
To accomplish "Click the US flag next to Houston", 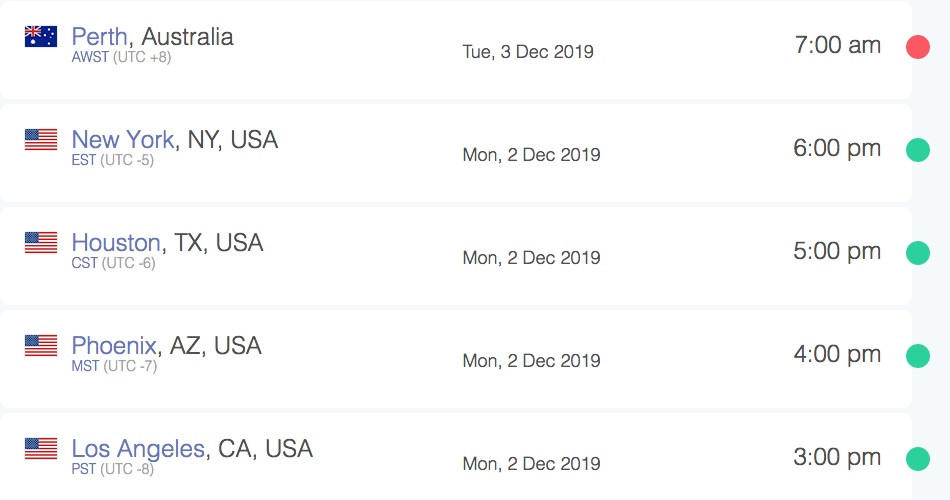I will [x=41, y=242].
